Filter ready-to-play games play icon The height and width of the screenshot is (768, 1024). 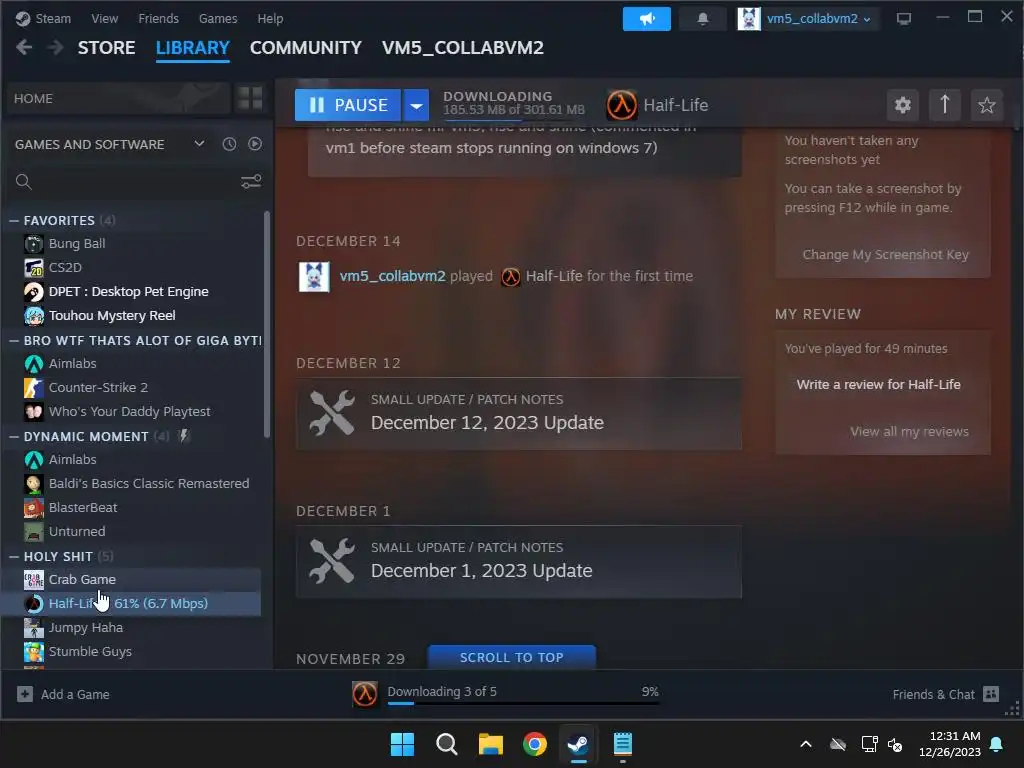pyautogui.click(x=255, y=144)
